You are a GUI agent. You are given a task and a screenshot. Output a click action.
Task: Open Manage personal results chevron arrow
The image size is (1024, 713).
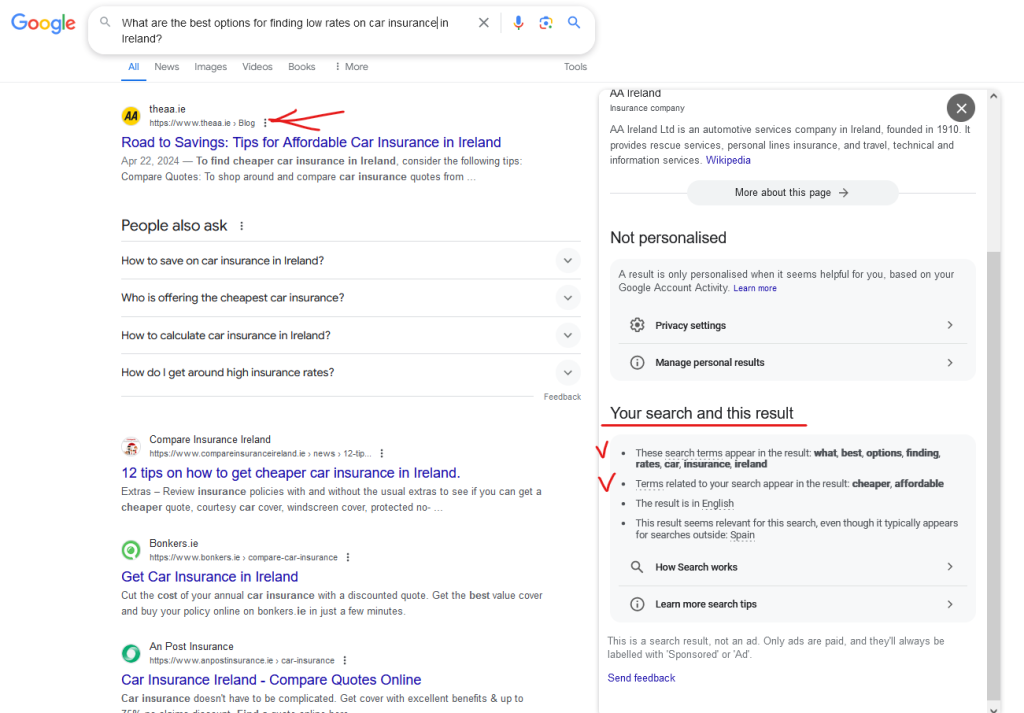(x=950, y=362)
